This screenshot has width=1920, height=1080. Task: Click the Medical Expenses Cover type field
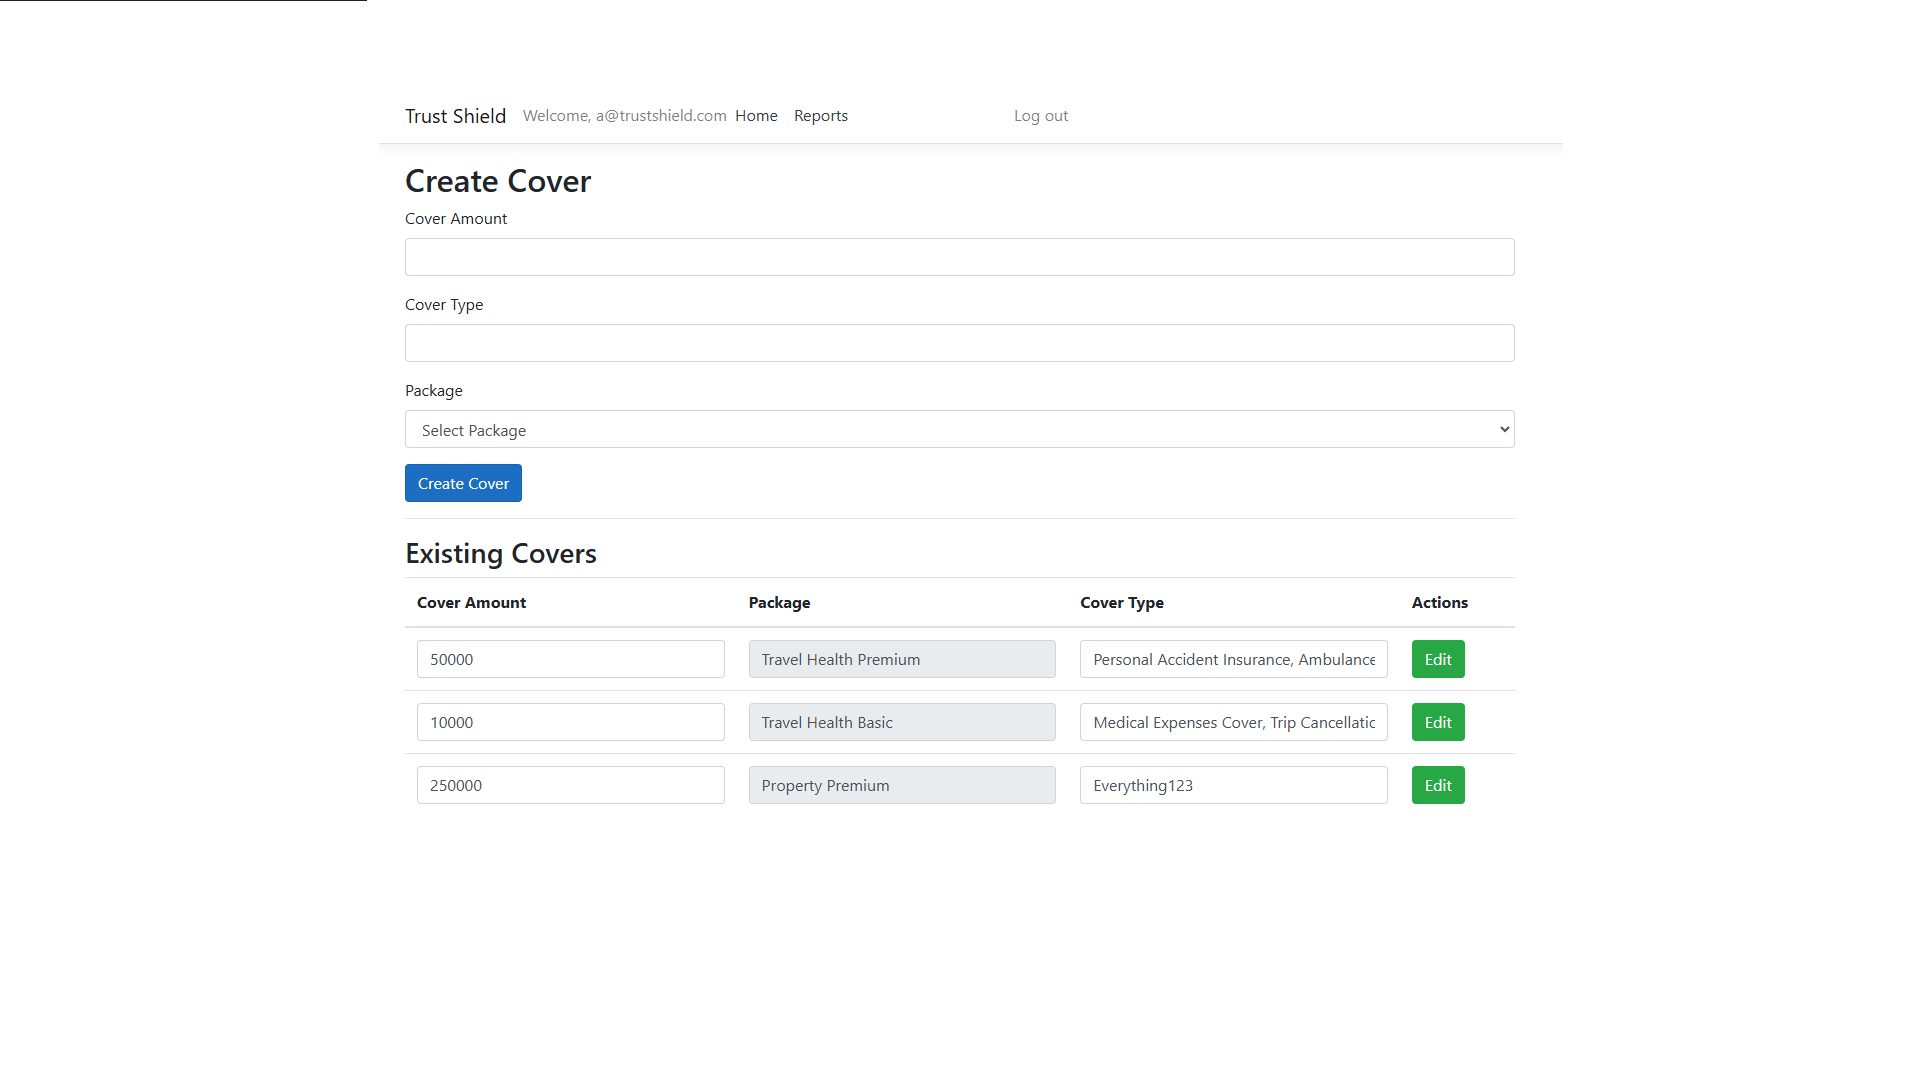[x=1233, y=722]
